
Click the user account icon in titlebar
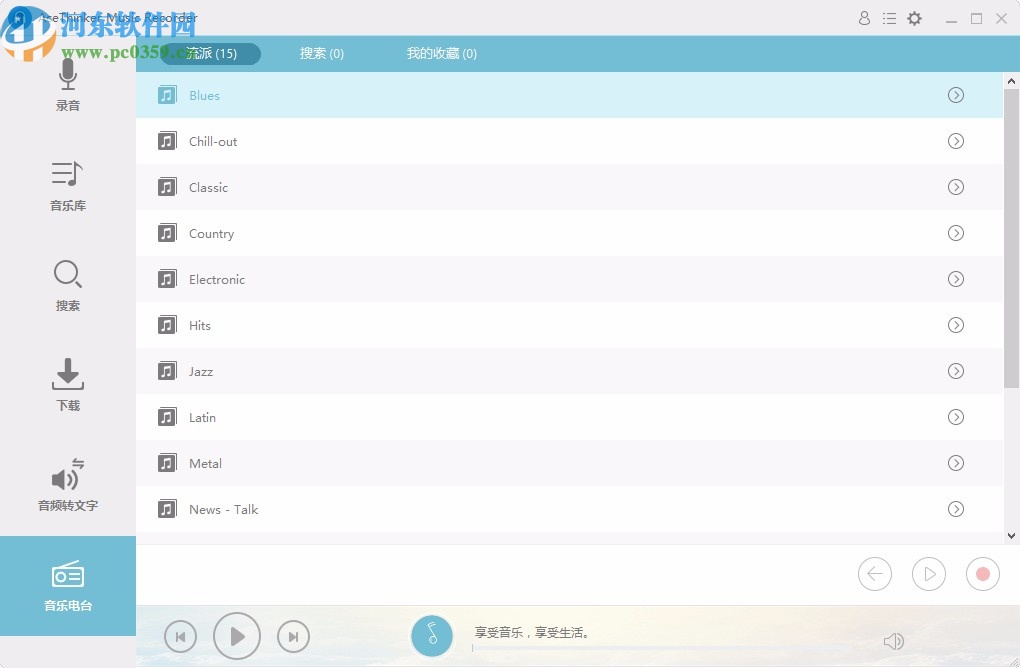(864, 18)
